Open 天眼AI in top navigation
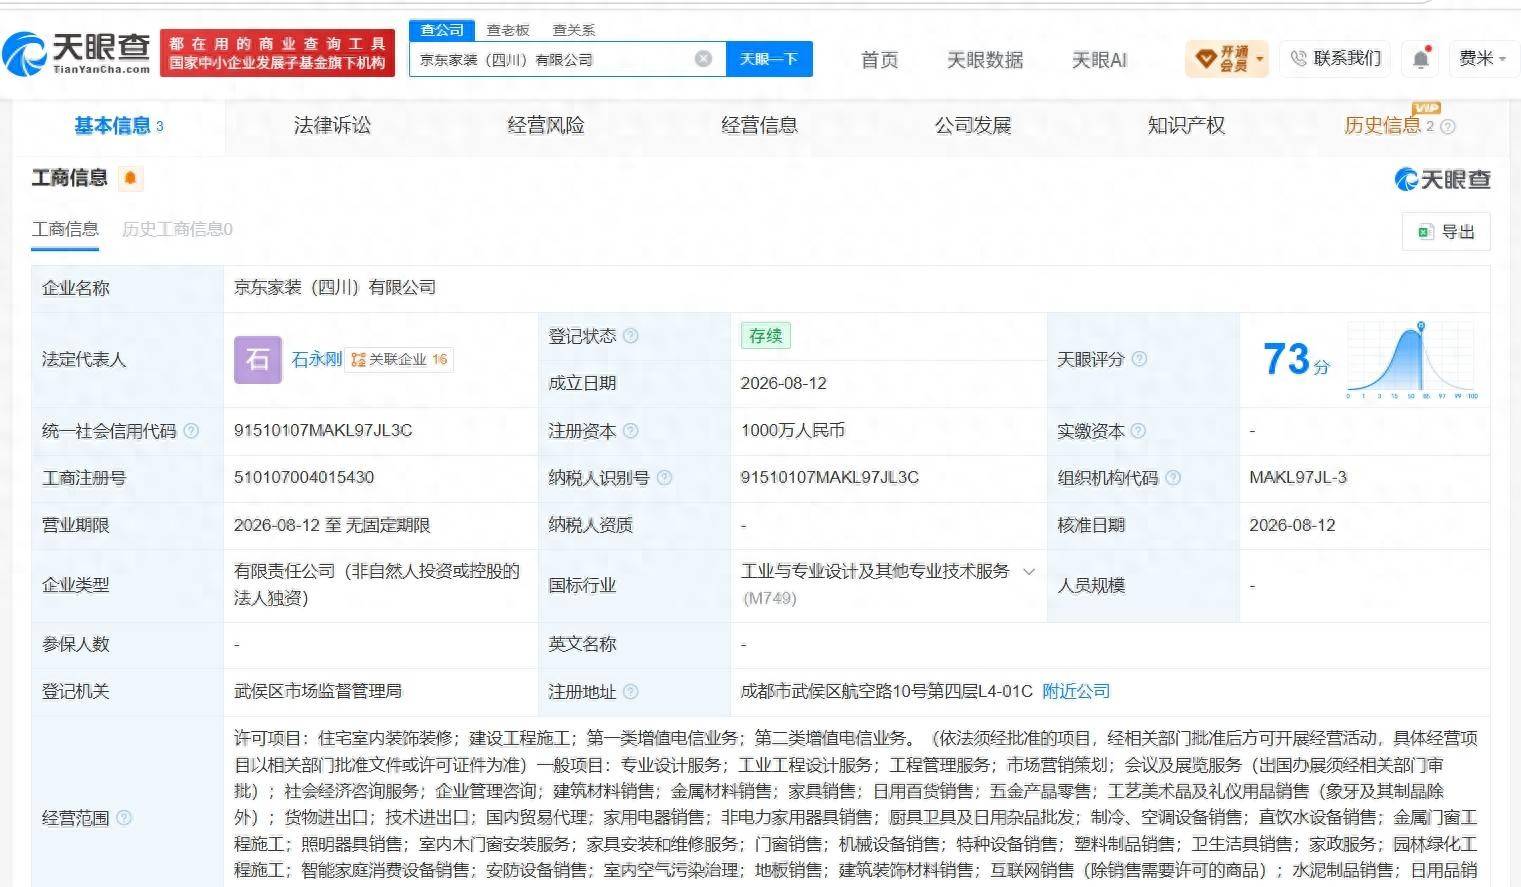The image size is (1521, 887). pyautogui.click(x=1099, y=60)
